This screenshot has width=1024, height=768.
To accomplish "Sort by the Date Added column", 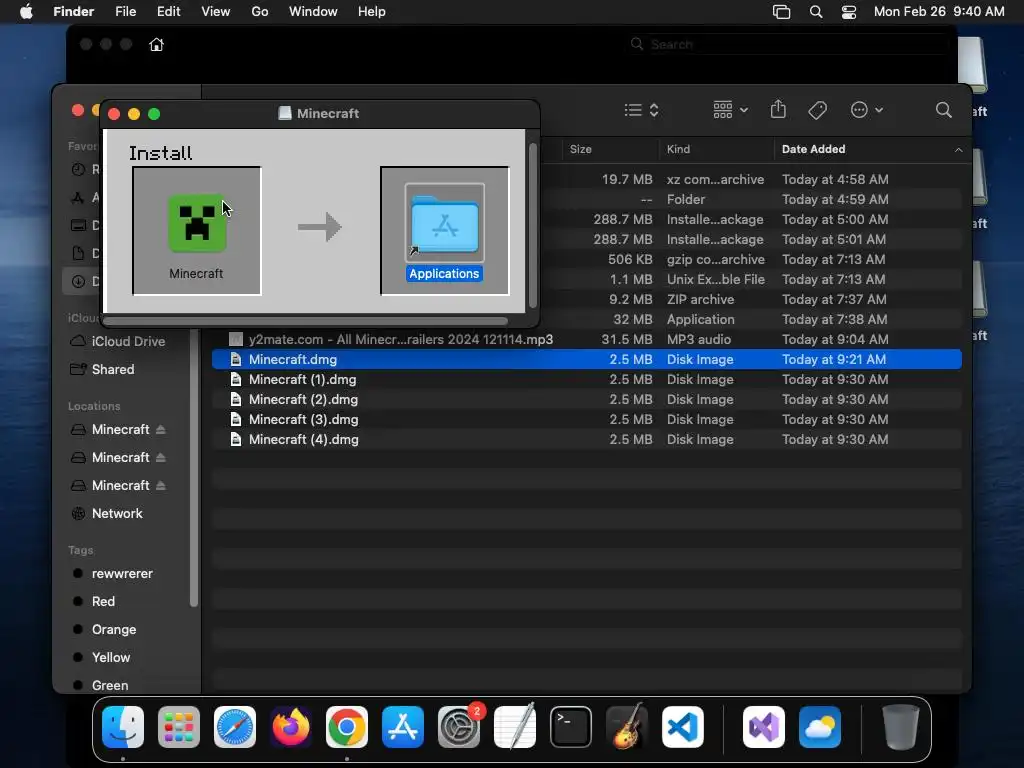I will click(x=813, y=150).
